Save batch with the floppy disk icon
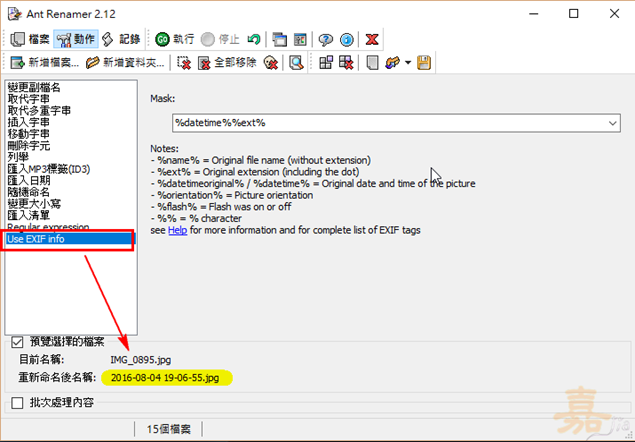 [x=424, y=63]
